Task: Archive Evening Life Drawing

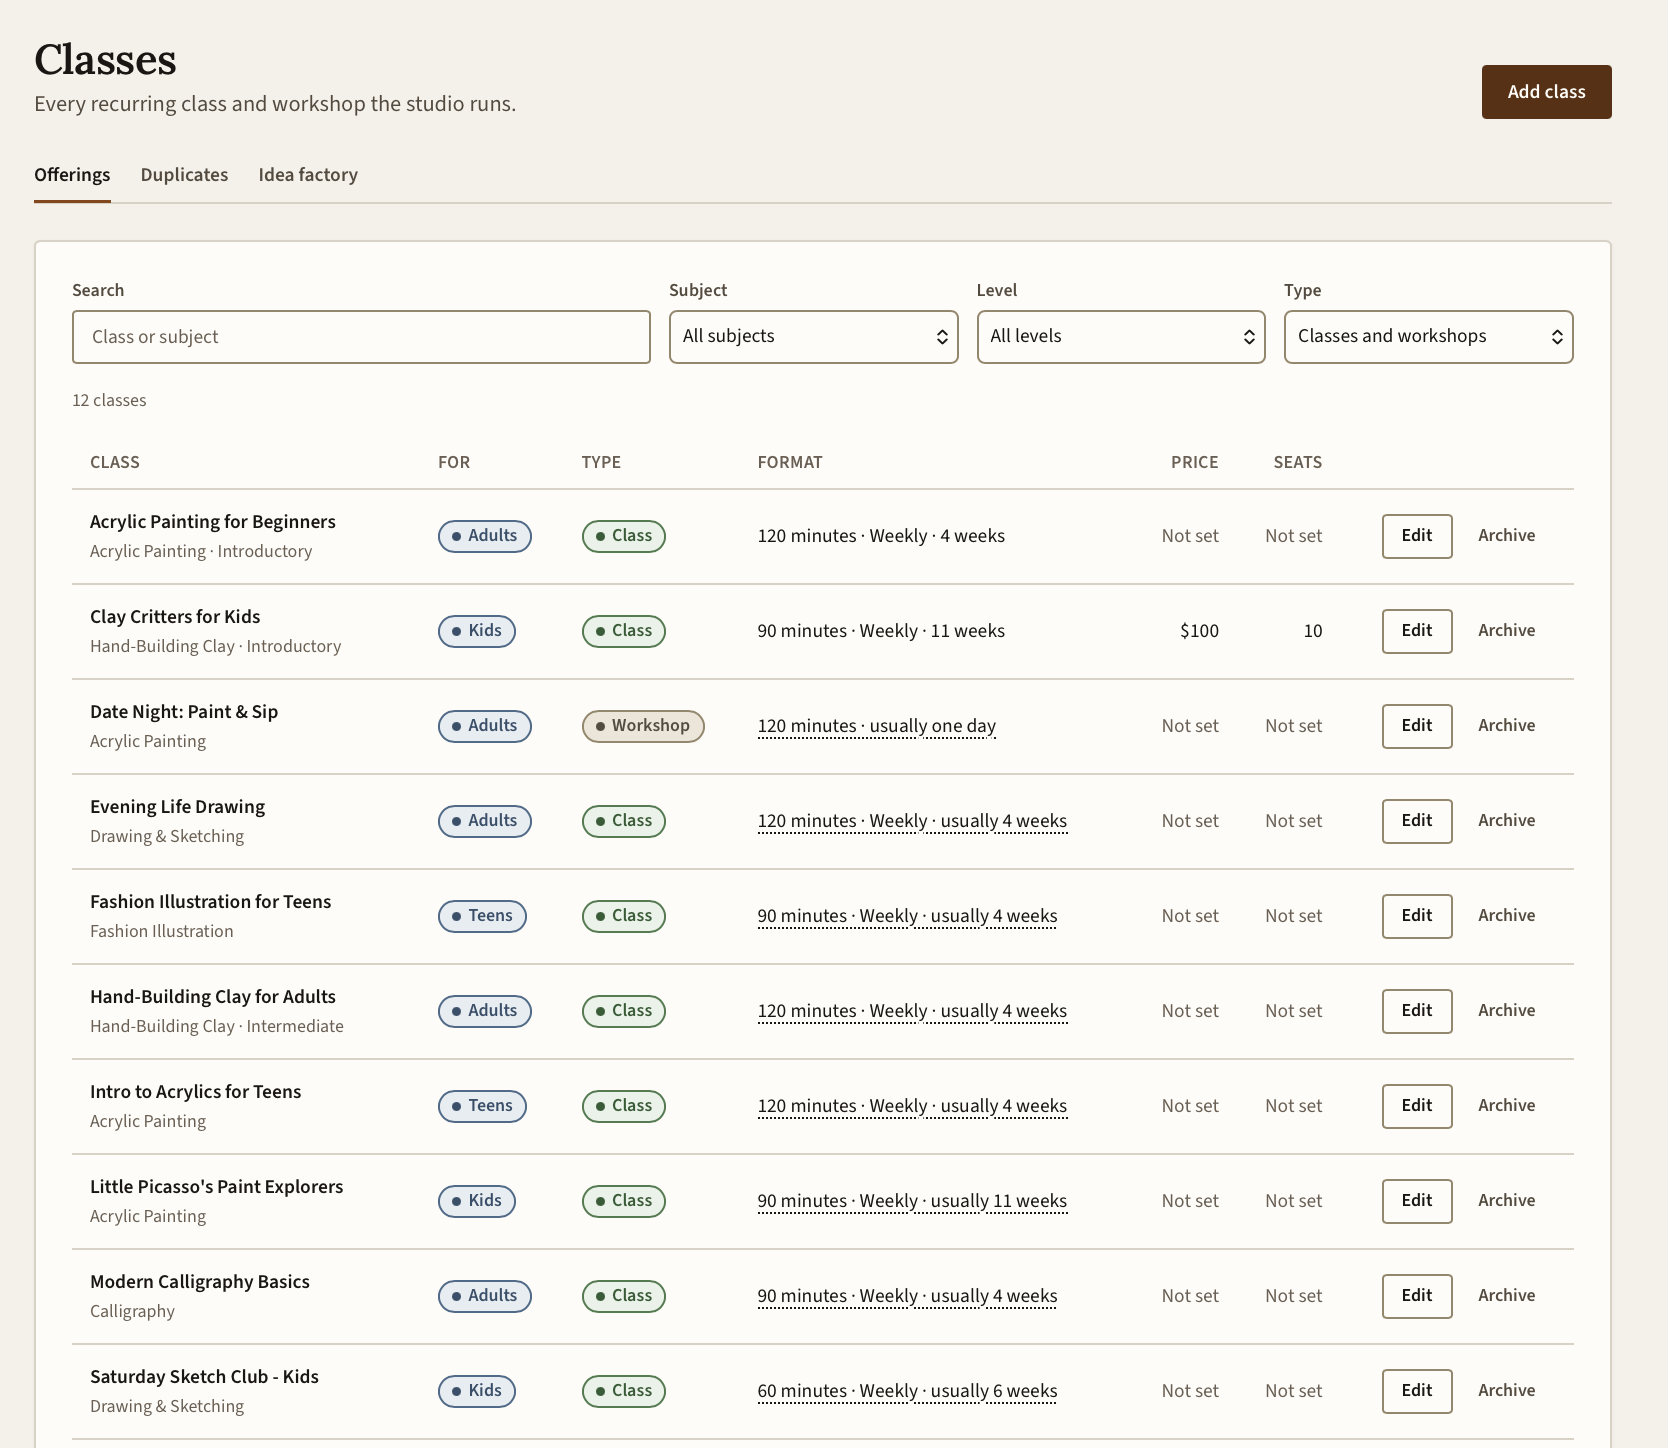Action: pyautogui.click(x=1506, y=821)
